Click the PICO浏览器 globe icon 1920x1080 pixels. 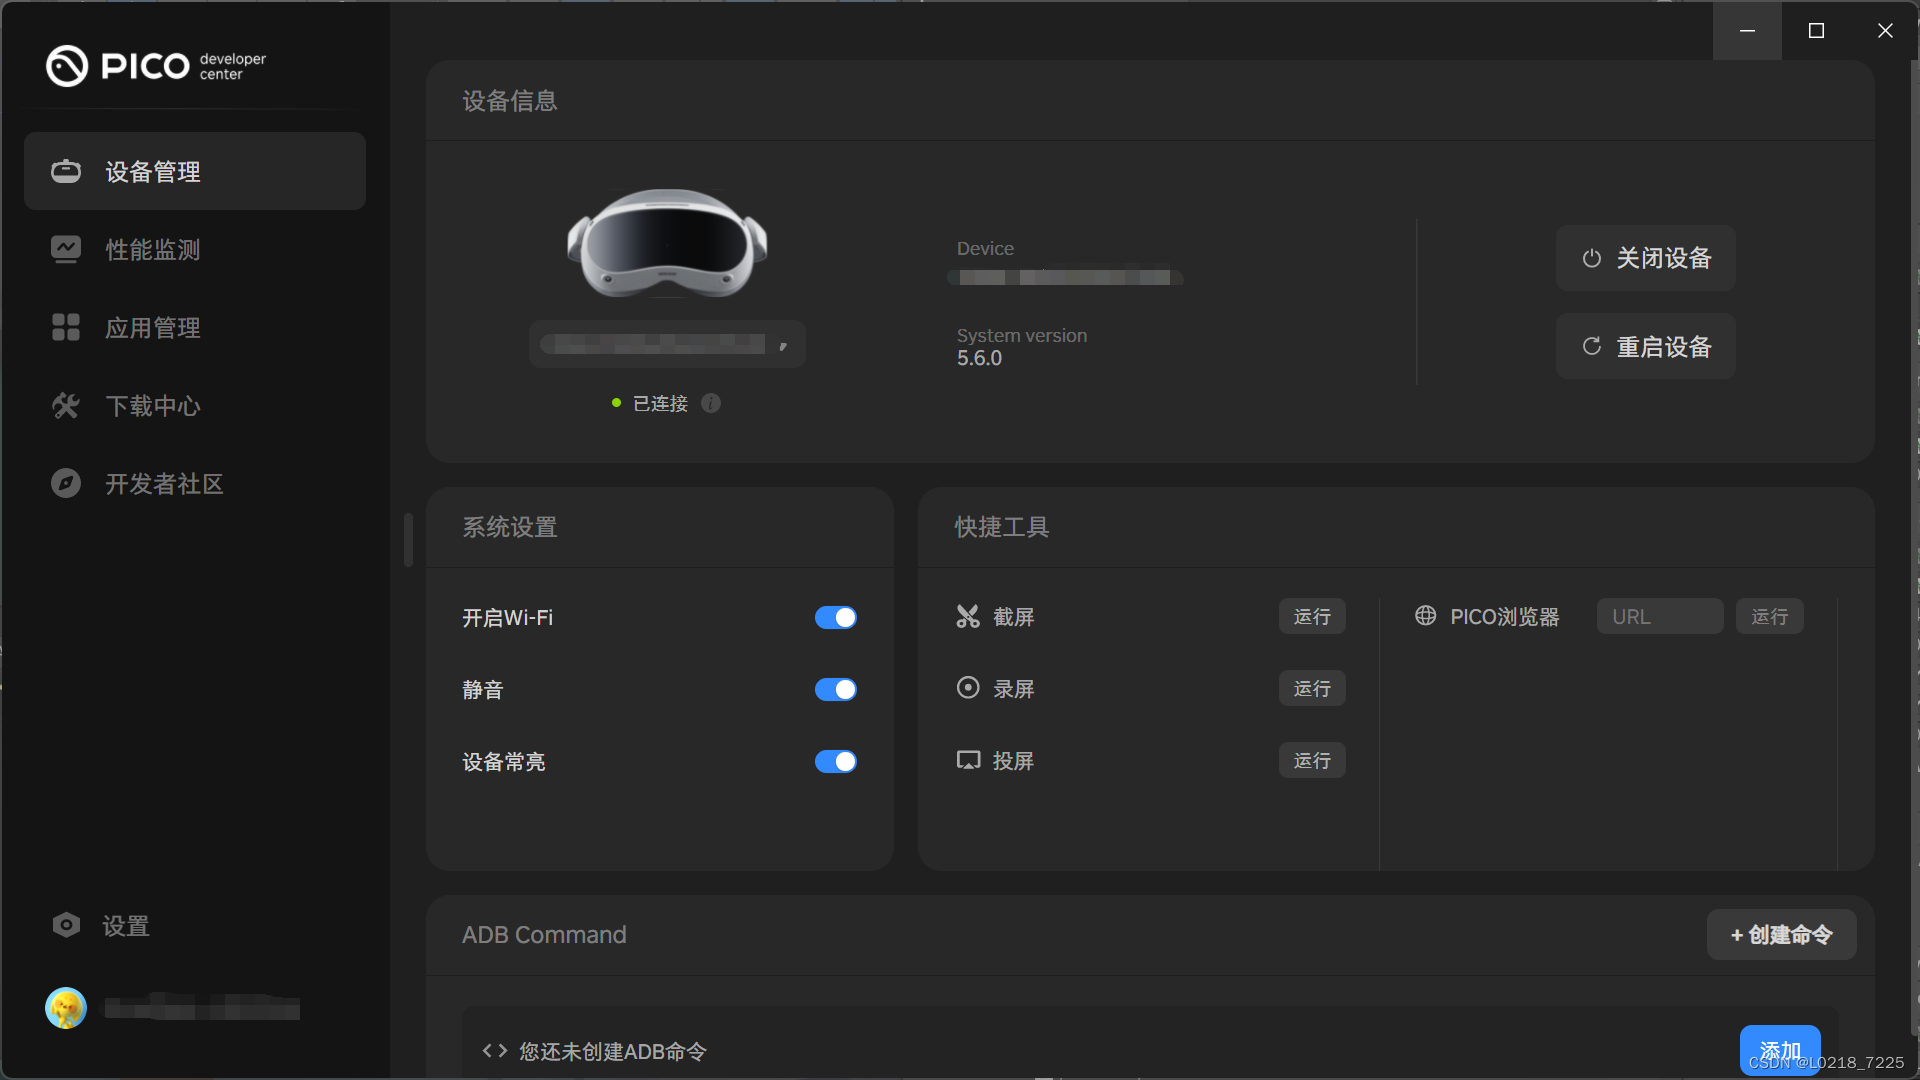pyautogui.click(x=1425, y=616)
